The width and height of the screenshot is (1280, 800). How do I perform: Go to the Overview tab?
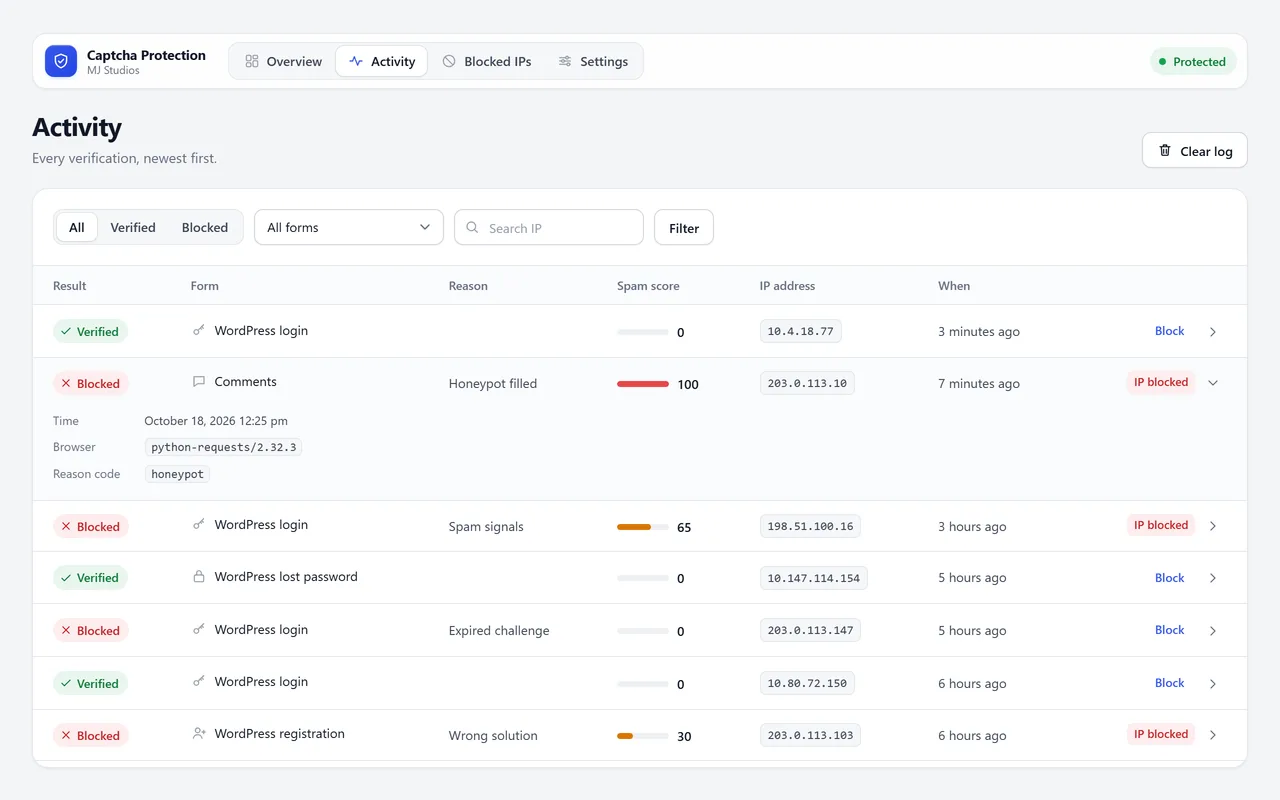284,61
